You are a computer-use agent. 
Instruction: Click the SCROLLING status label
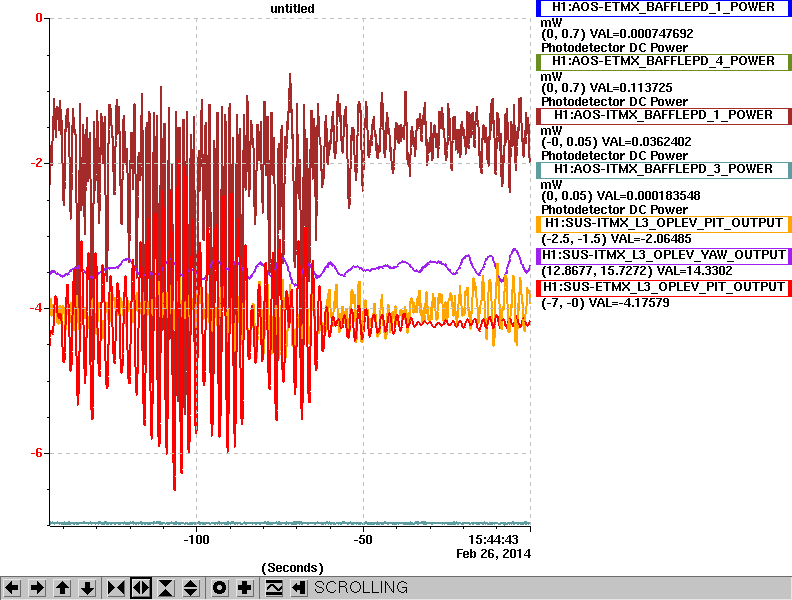[x=361, y=587]
